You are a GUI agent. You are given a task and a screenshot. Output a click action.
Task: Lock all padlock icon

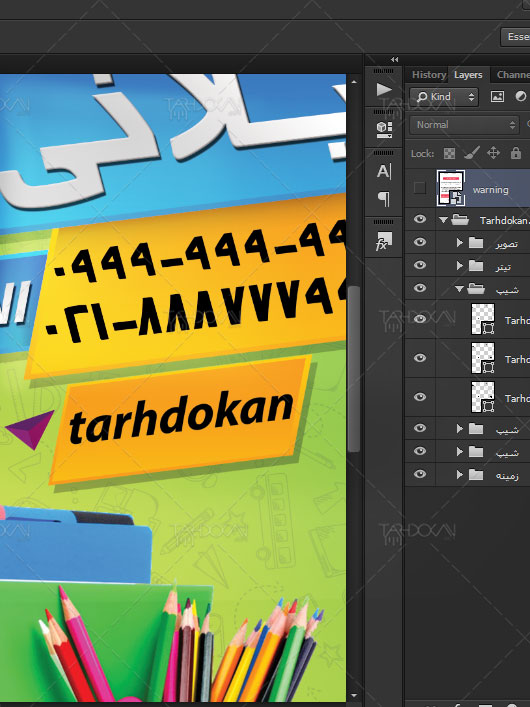coord(516,153)
